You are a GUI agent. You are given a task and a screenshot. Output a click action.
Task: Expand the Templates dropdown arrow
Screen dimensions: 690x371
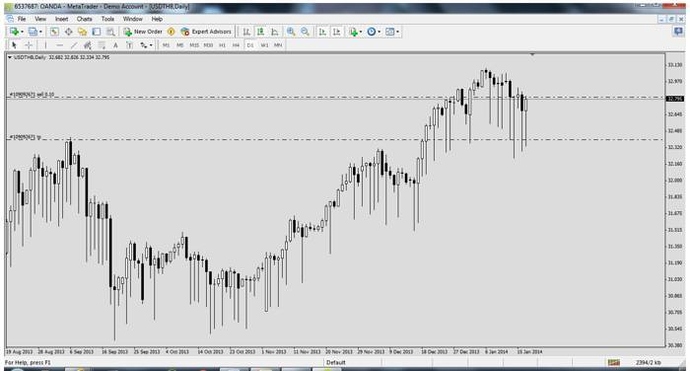pos(398,32)
